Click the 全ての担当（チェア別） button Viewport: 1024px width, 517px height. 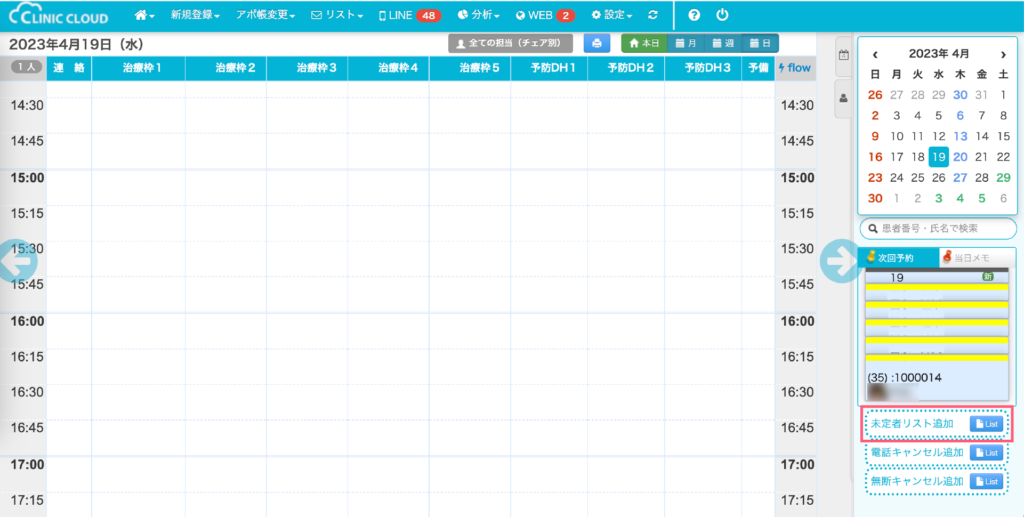(x=510, y=44)
